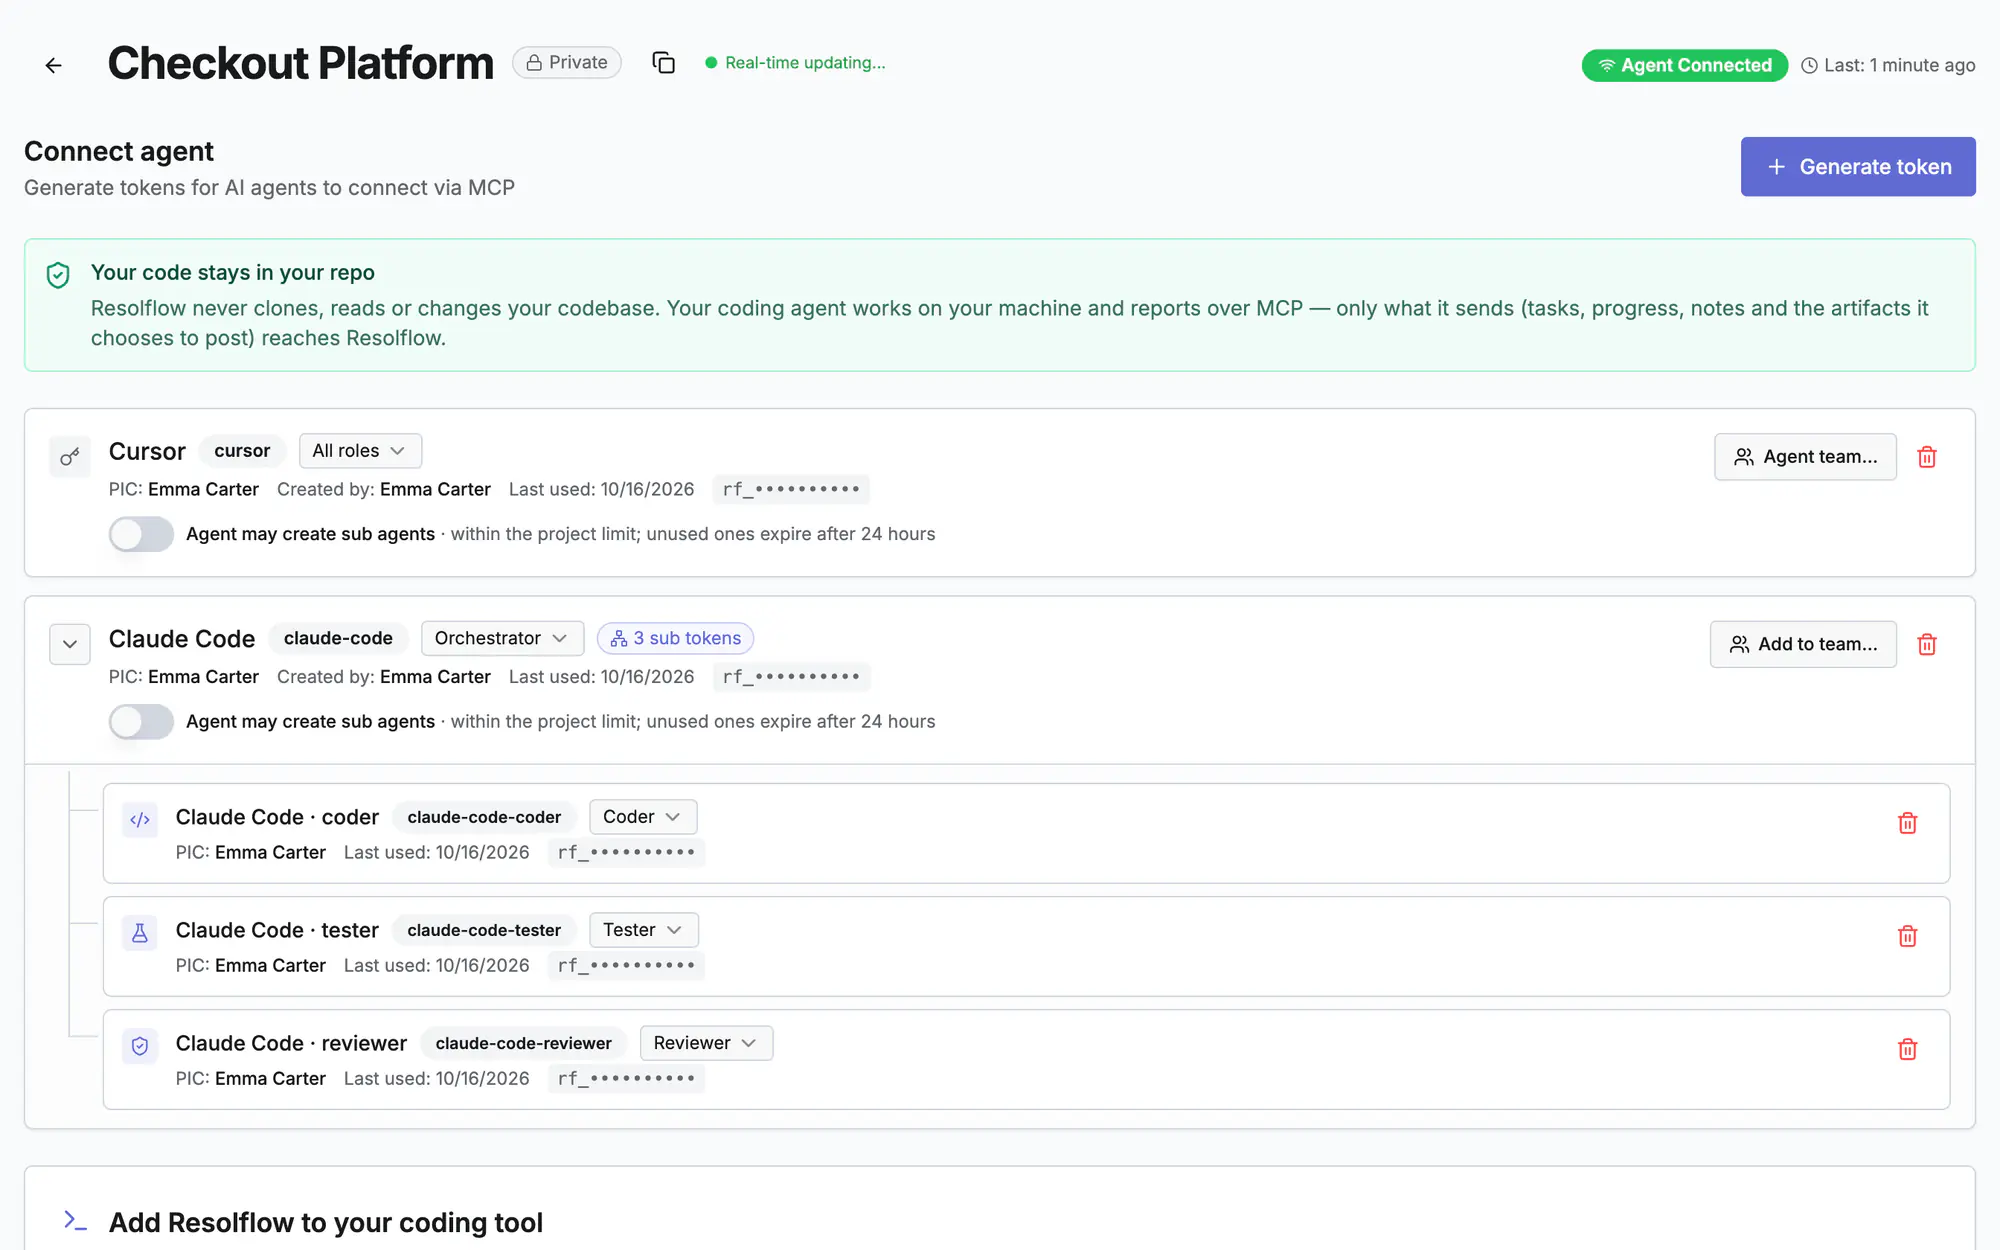Click the terminal prompt icon by Add Resolflow
The image size is (2000, 1250).
(x=75, y=1221)
